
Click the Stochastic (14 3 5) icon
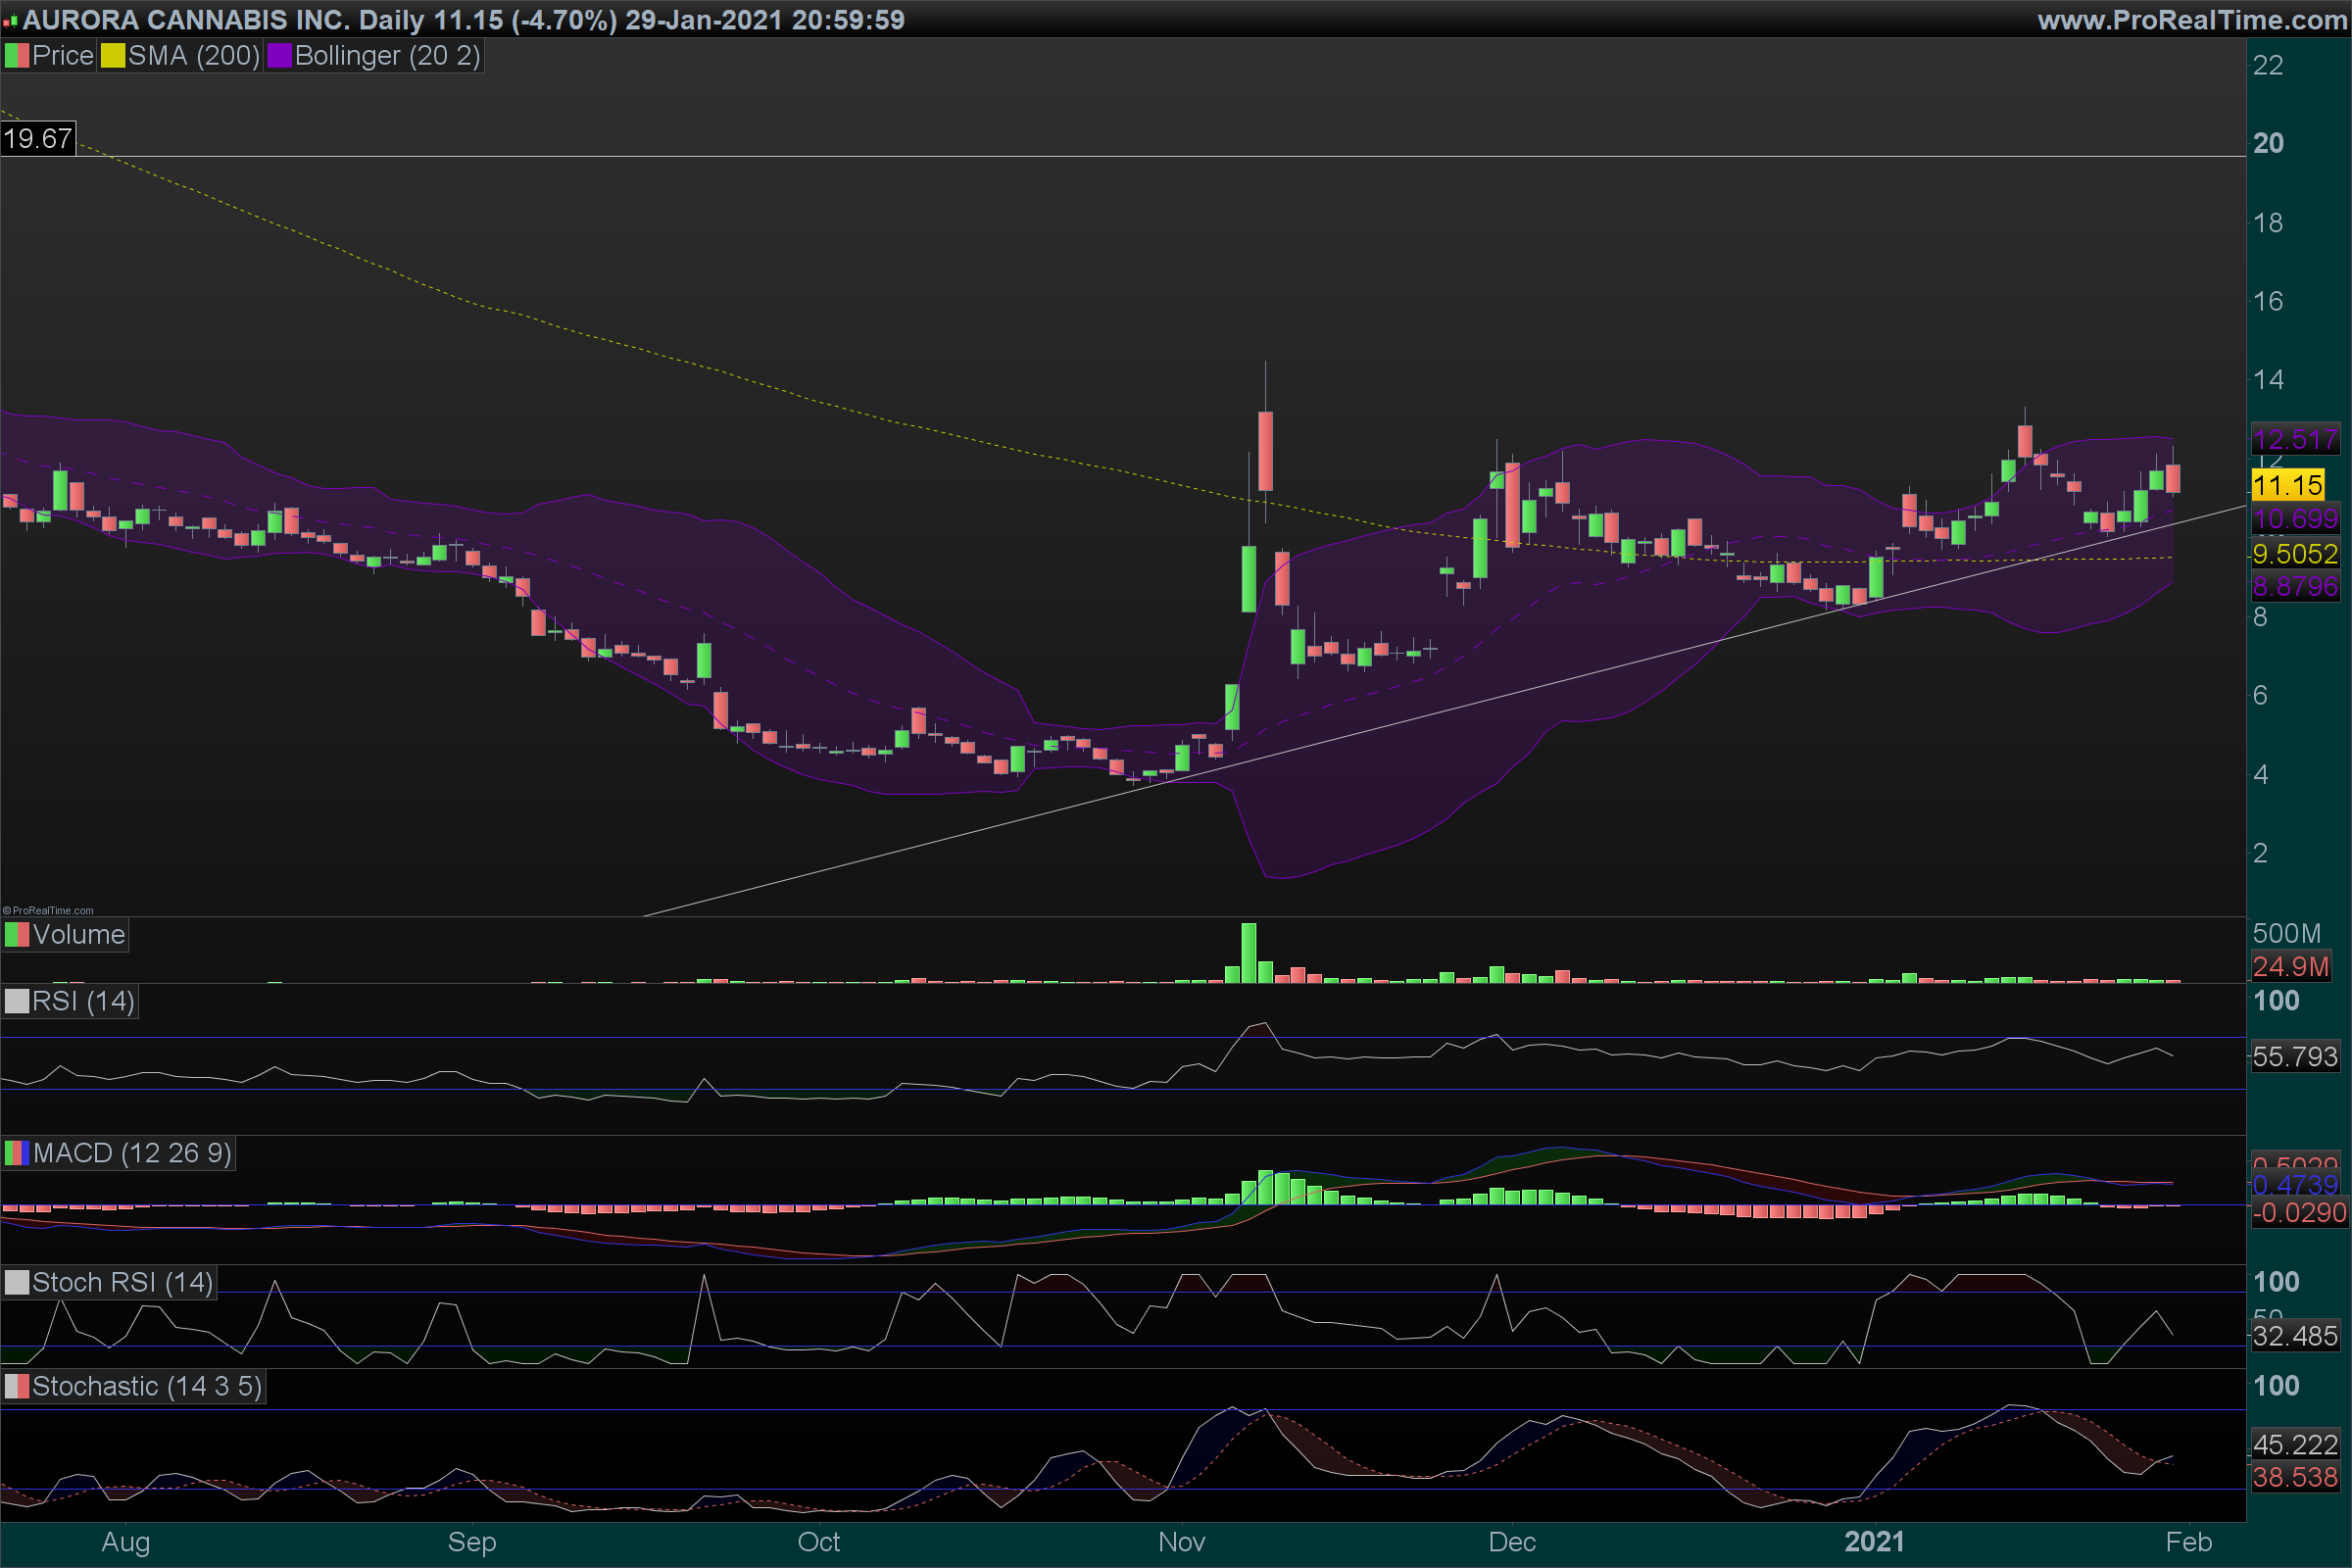(x=17, y=1386)
